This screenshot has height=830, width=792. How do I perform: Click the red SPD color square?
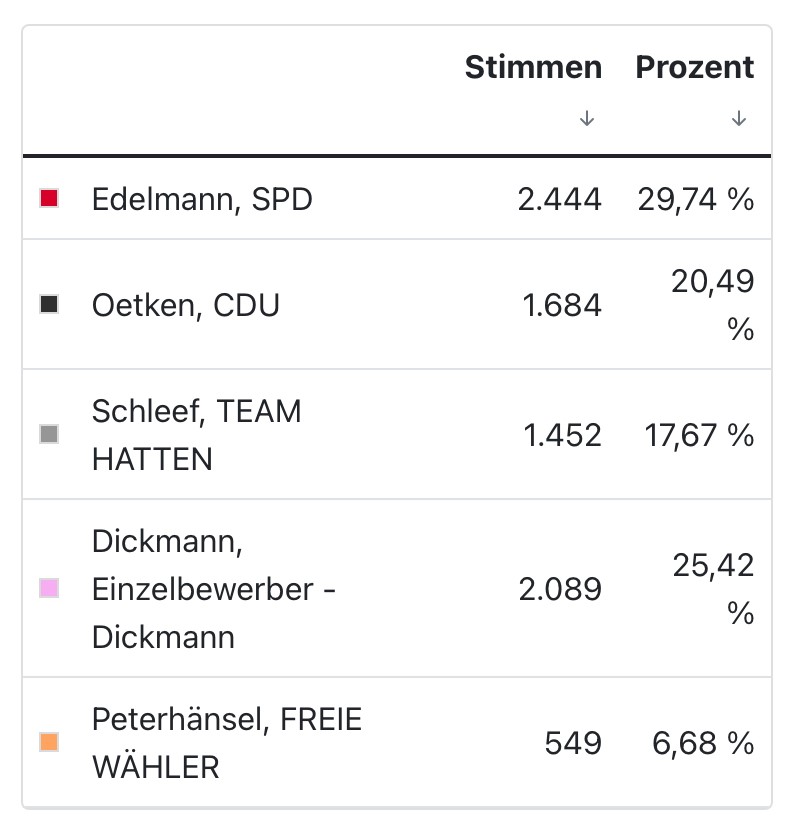coord(49,199)
